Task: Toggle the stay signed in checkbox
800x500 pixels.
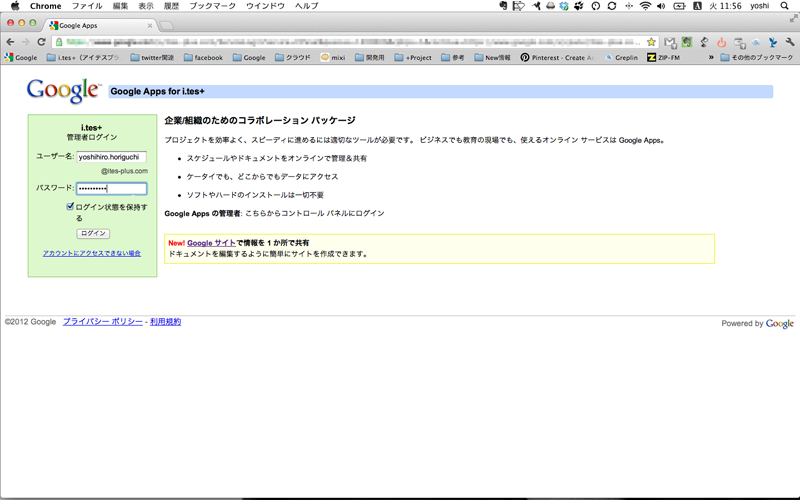Action: point(70,206)
